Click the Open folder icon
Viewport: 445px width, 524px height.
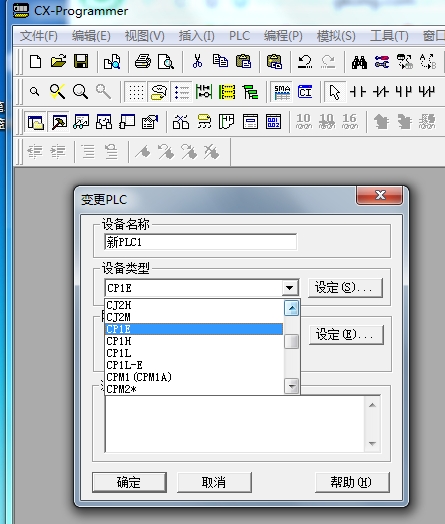[58, 62]
